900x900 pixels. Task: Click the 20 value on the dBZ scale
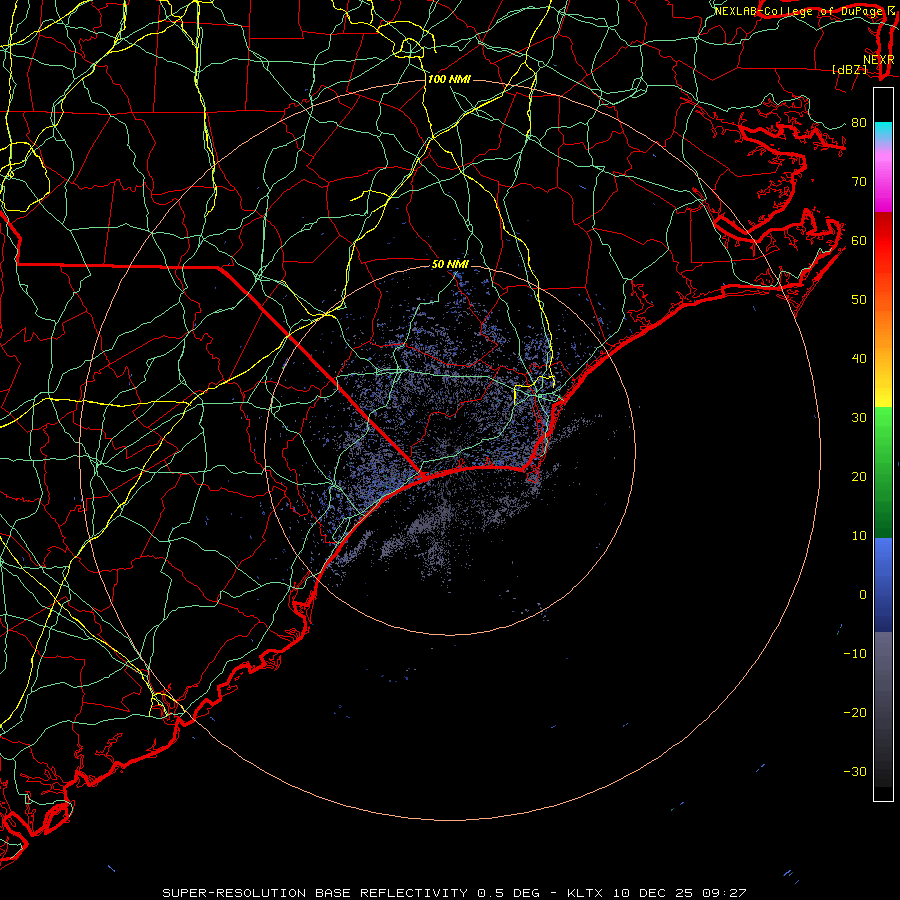[859, 477]
